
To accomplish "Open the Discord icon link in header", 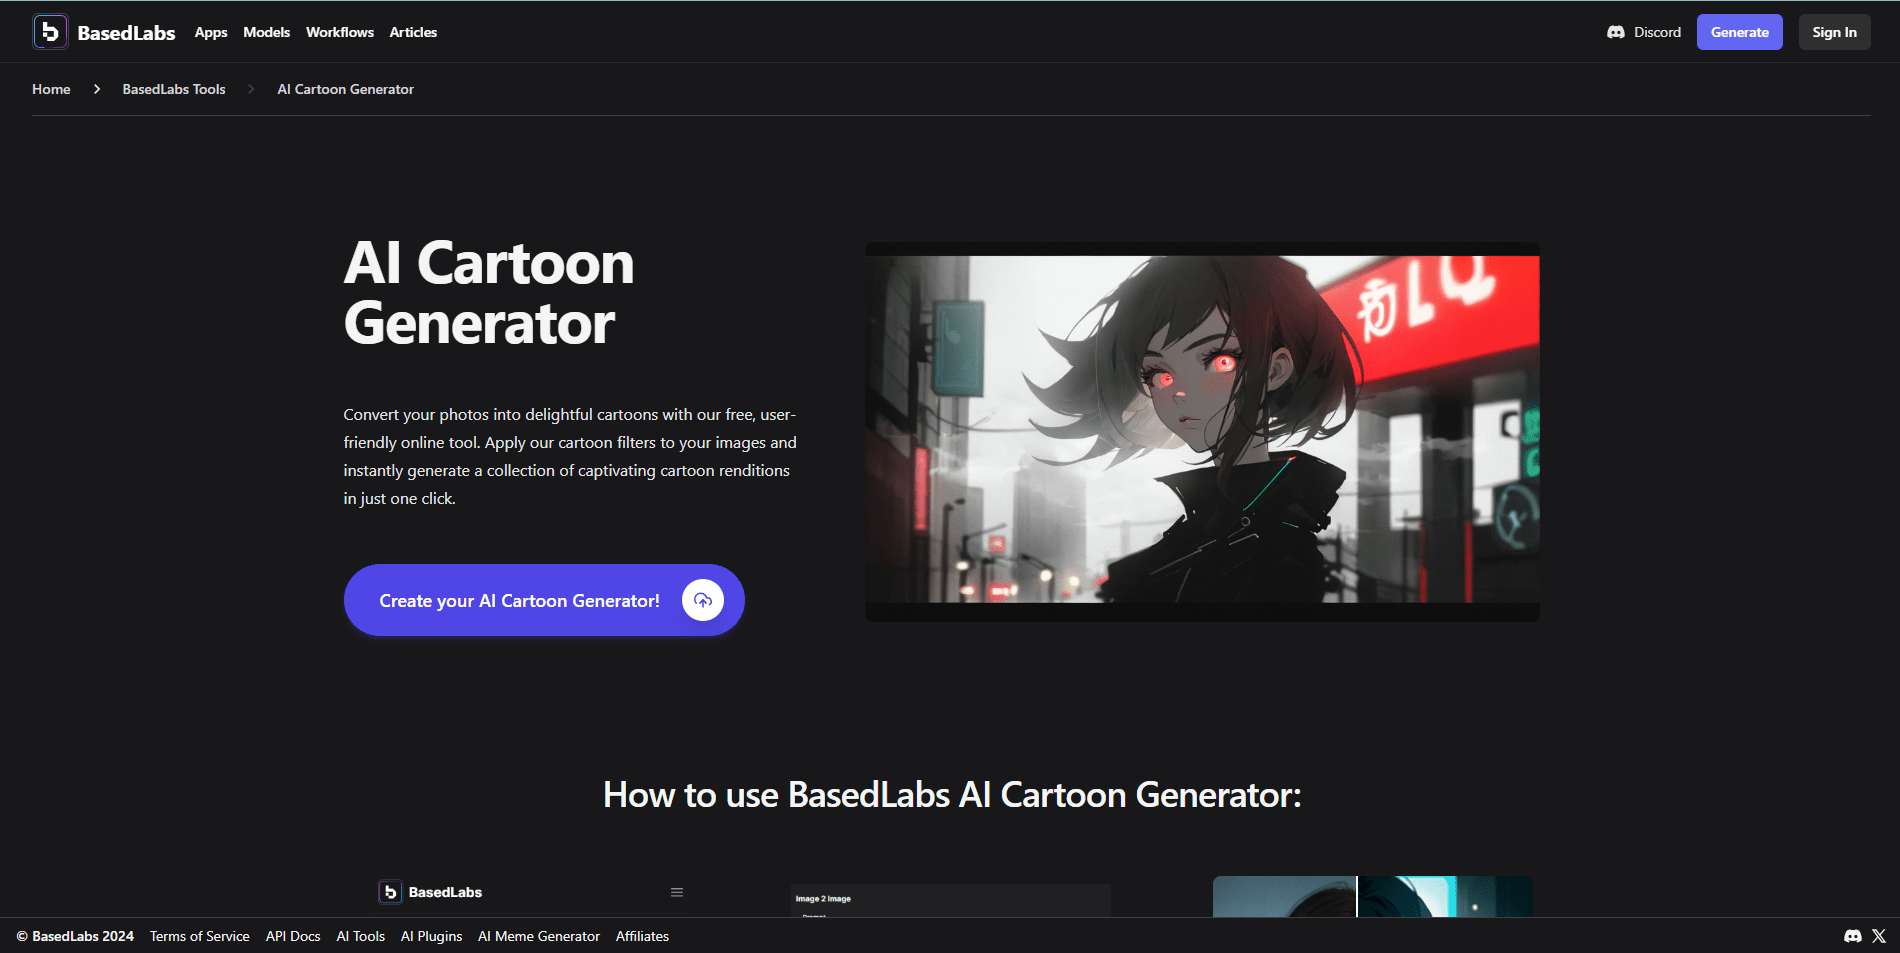I will tap(1615, 32).
